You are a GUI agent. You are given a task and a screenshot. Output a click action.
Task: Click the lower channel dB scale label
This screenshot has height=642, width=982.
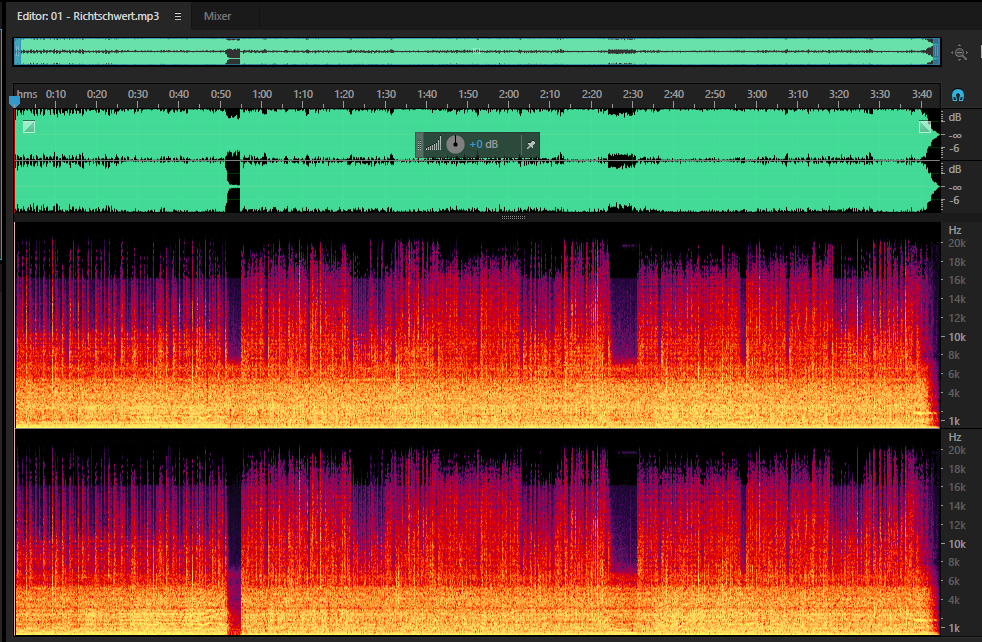(954, 169)
